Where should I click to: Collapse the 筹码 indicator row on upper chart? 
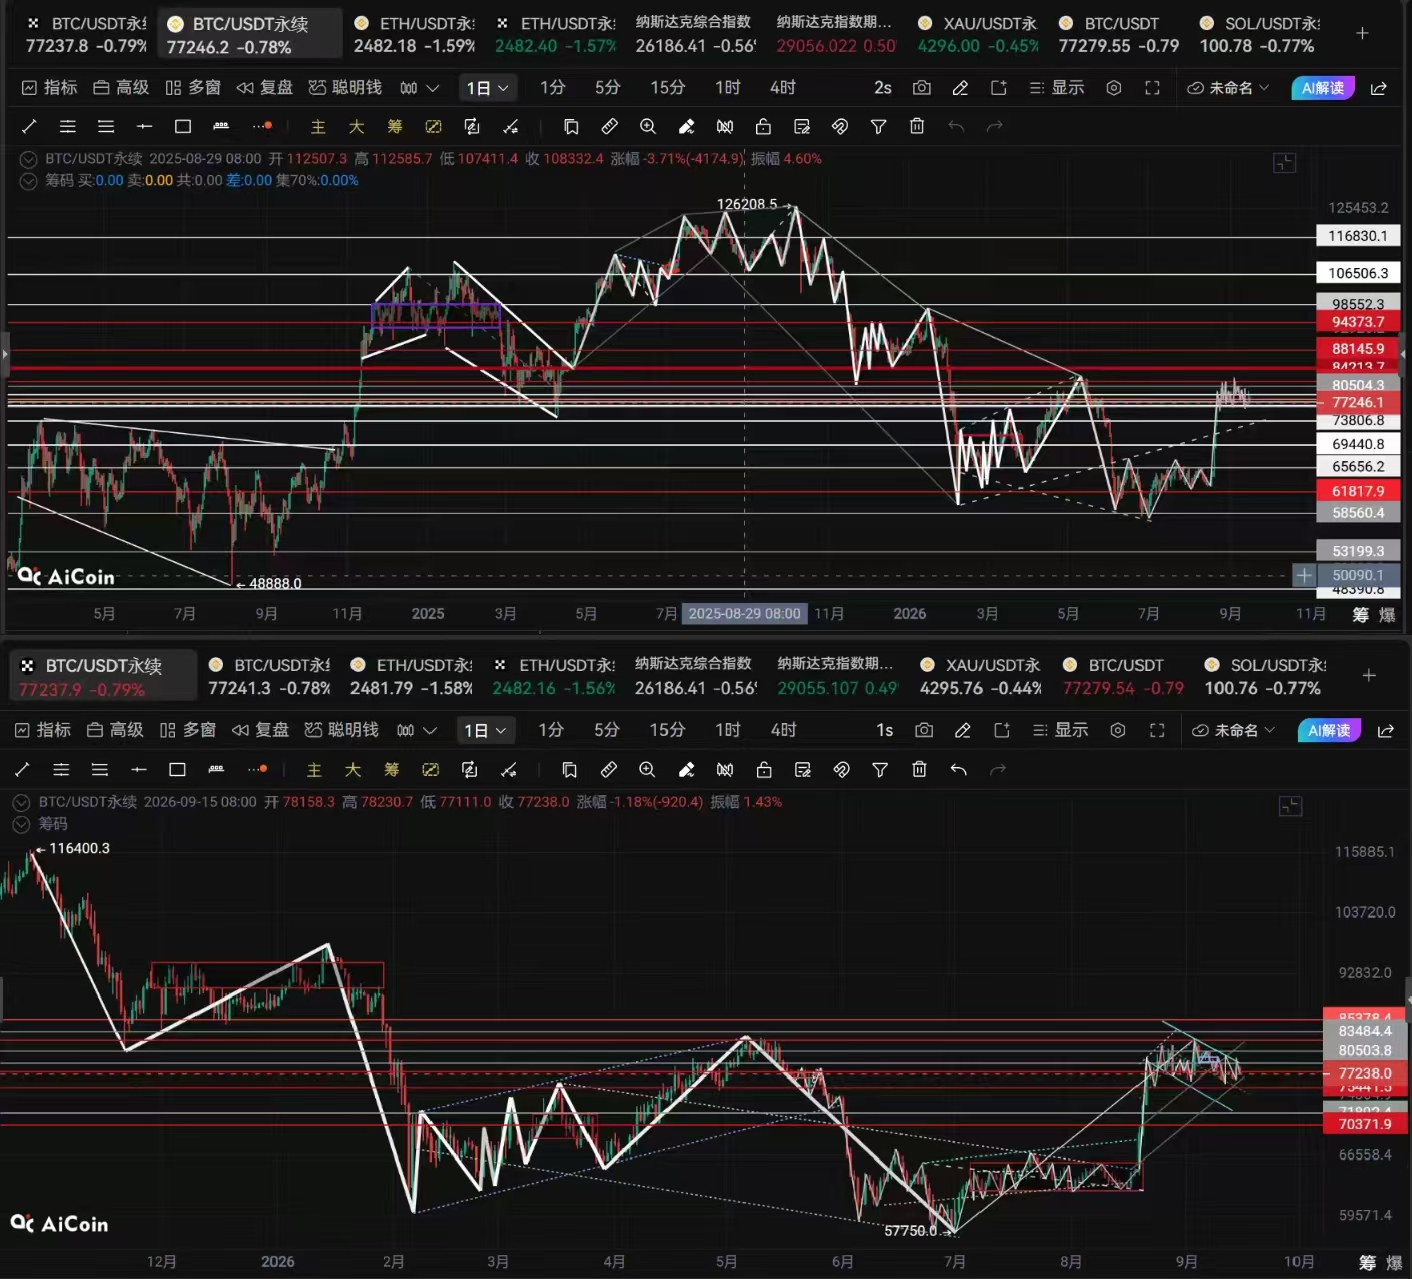pos(28,181)
